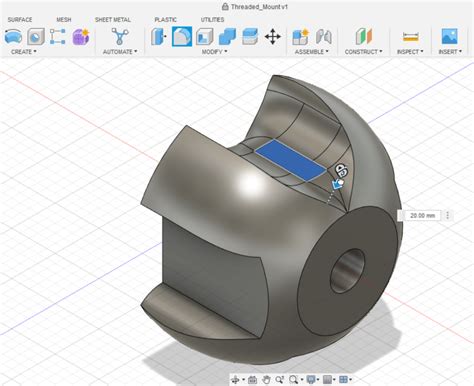This screenshot has height=386, width=474.
Task: Click the purple Create Form icon
Action: coord(81,36)
